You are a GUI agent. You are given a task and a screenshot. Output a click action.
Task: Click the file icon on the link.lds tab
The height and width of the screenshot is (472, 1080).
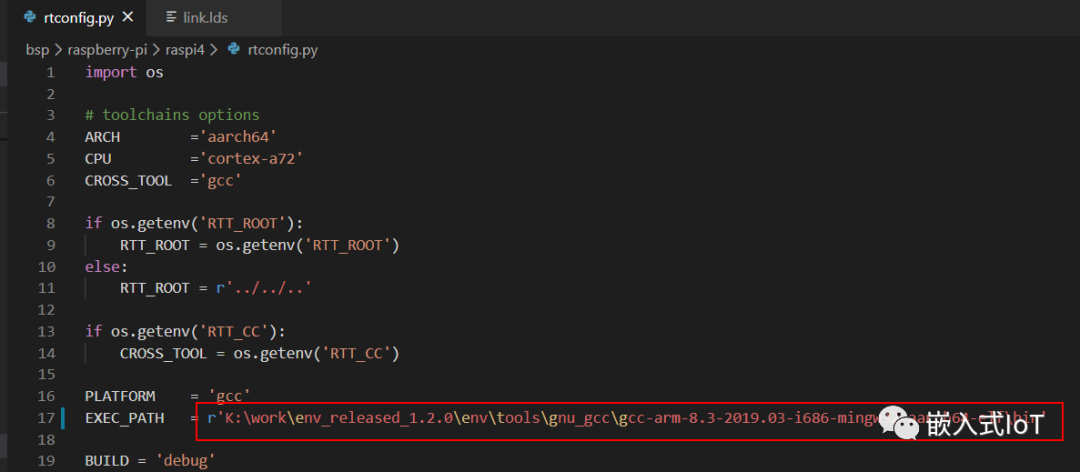[x=170, y=17]
